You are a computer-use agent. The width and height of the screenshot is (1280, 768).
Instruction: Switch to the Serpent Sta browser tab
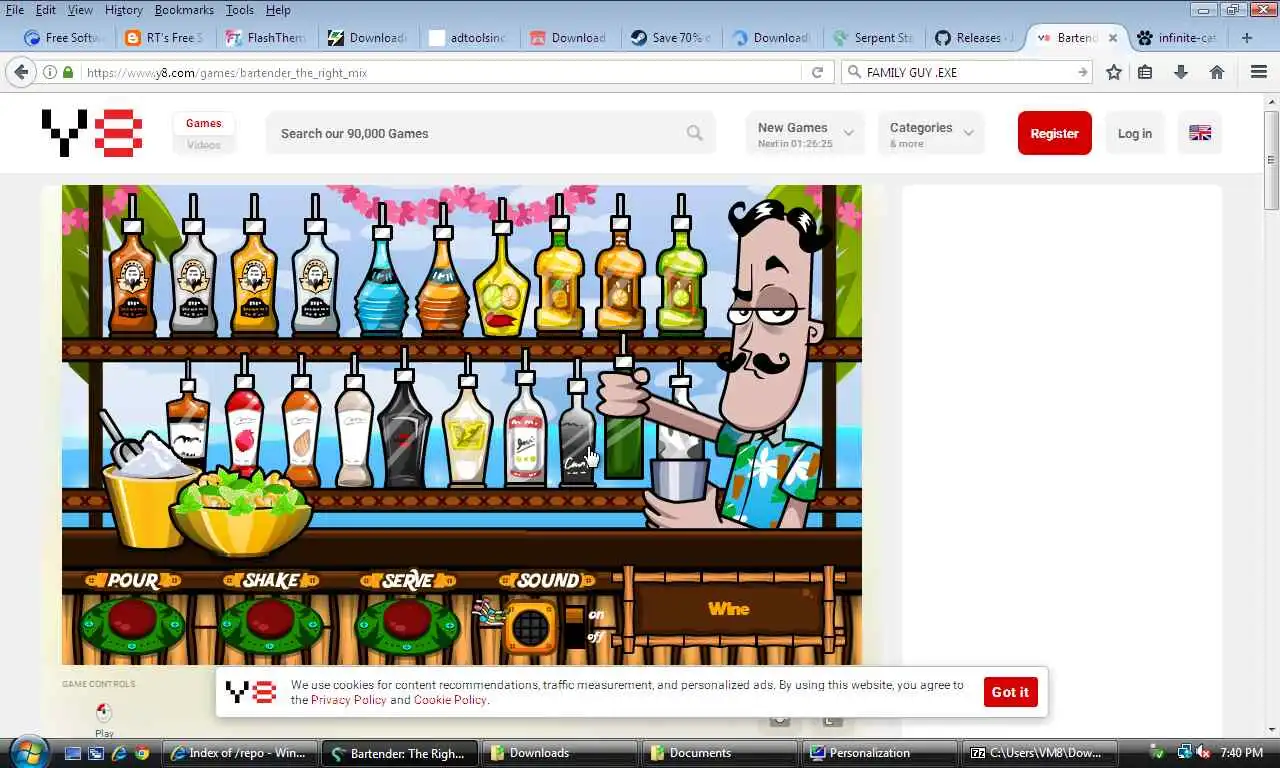[873, 38]
